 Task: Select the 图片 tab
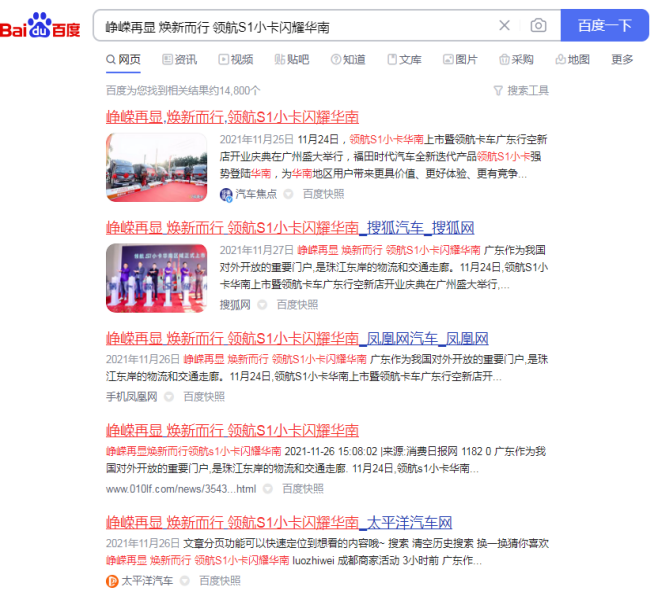pos(459,60)
